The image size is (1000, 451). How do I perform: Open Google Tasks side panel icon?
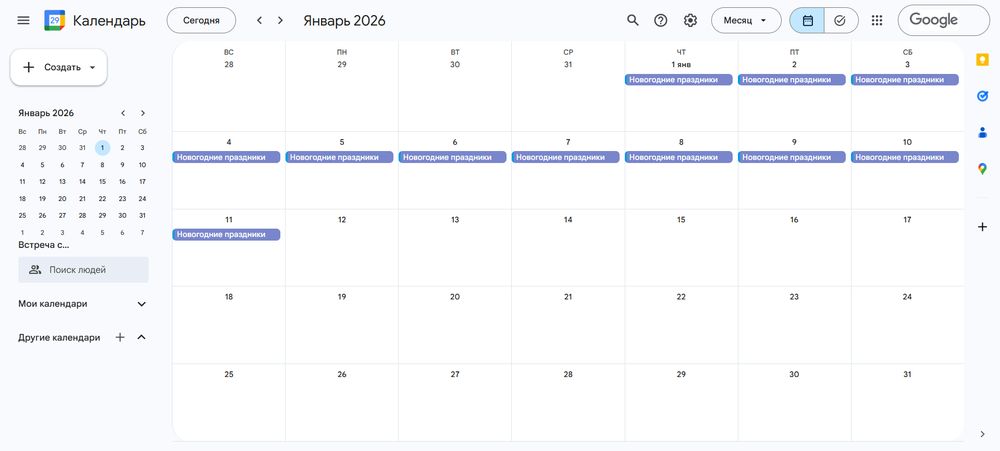[982, 96]
